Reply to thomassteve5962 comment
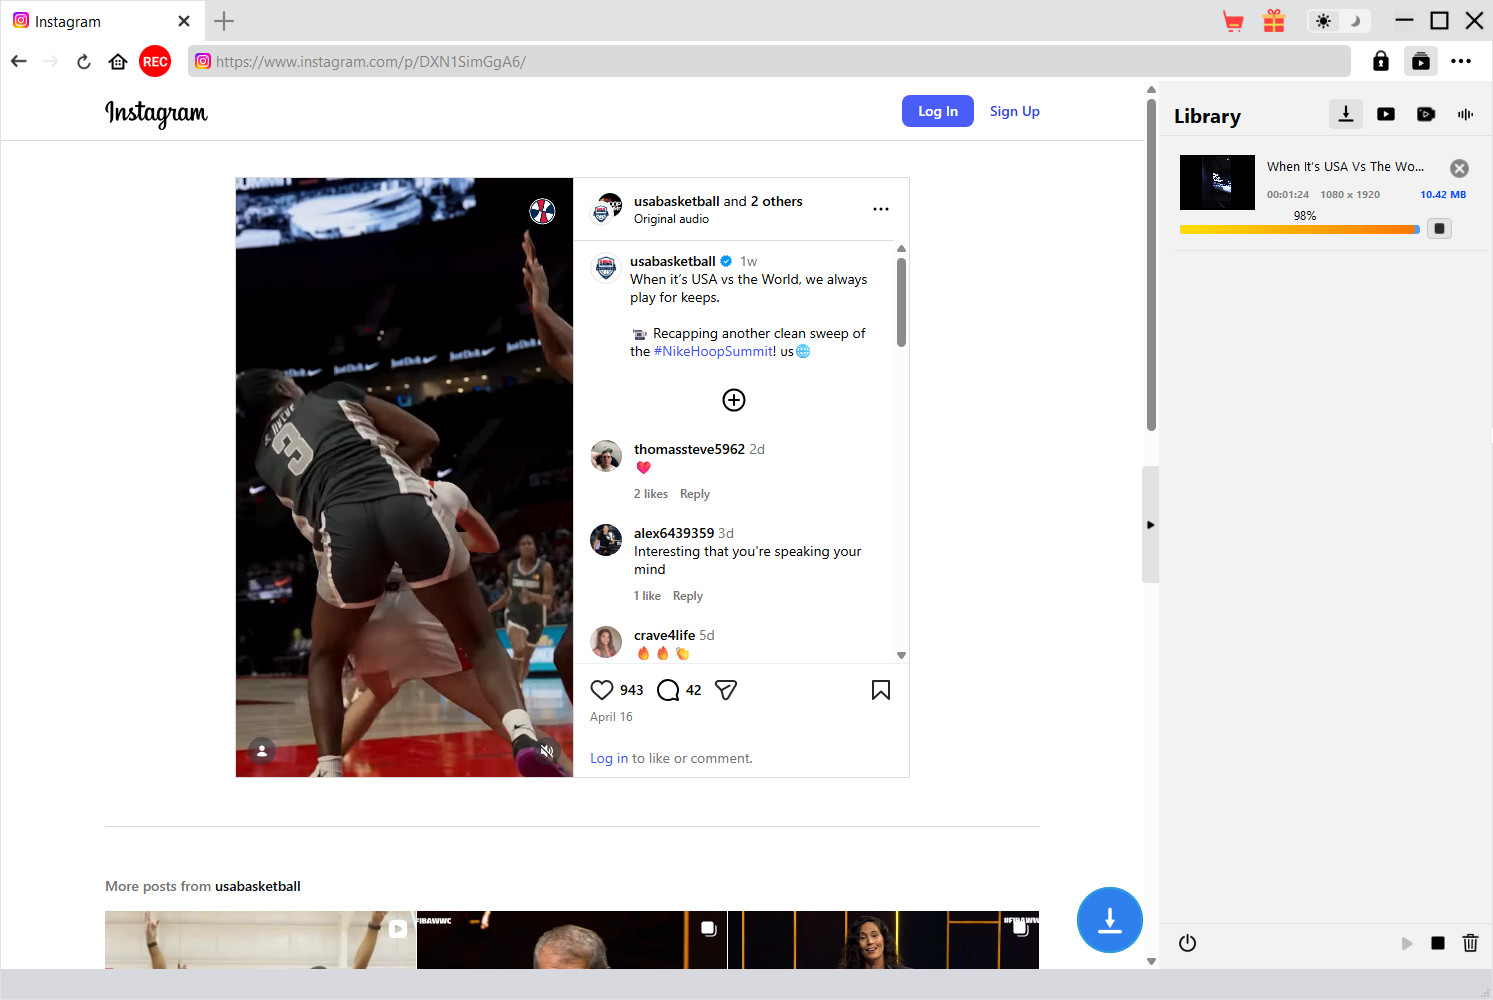 tap(695, 494)
